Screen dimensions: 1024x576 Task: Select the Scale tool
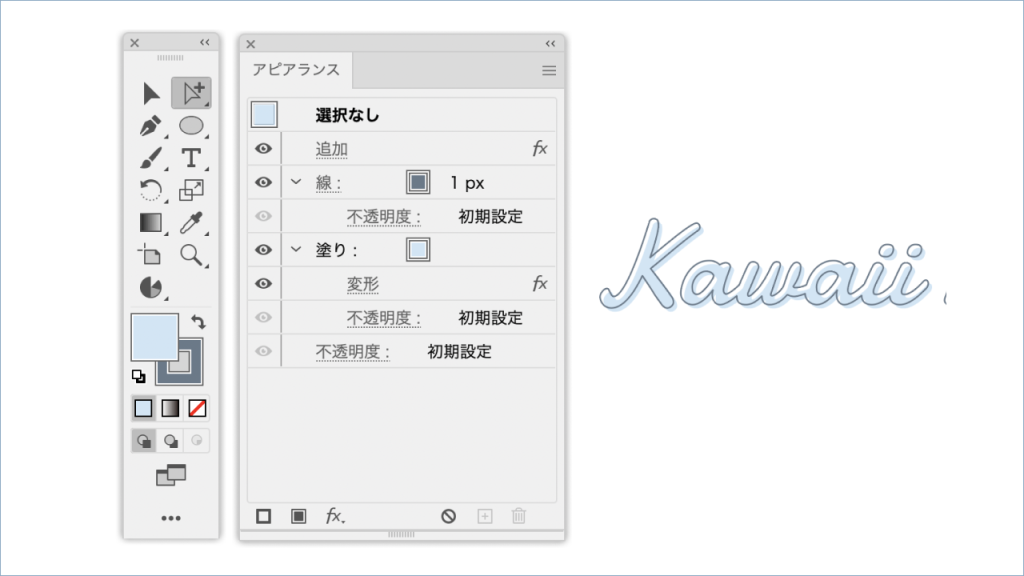pos(191,190)
